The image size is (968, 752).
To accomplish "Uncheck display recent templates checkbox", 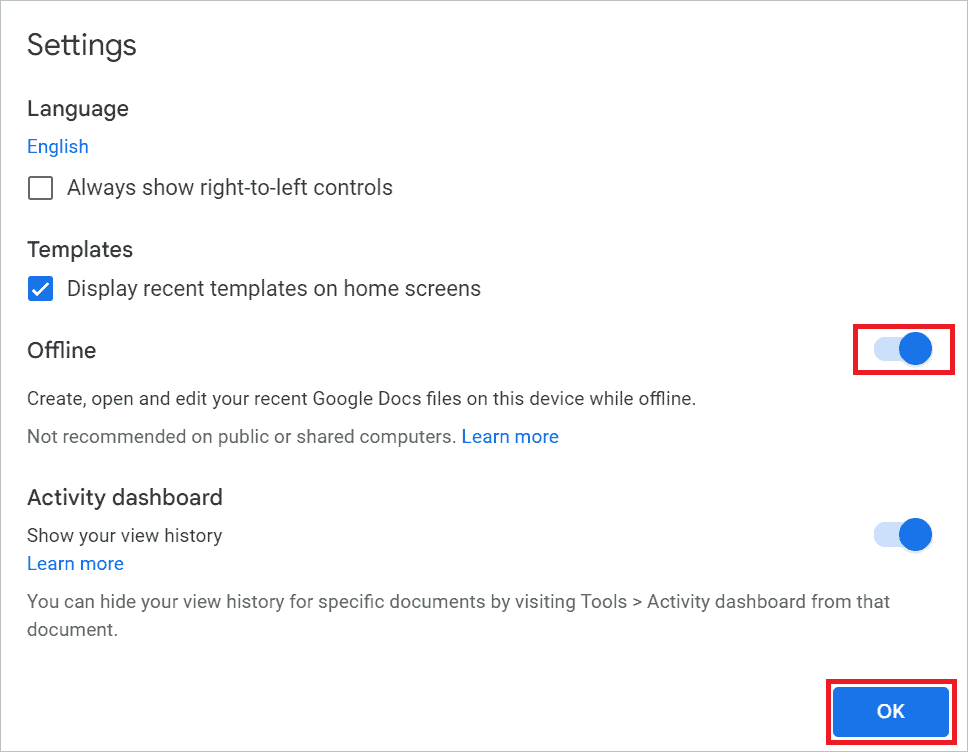I will click(x=40, y=290).
